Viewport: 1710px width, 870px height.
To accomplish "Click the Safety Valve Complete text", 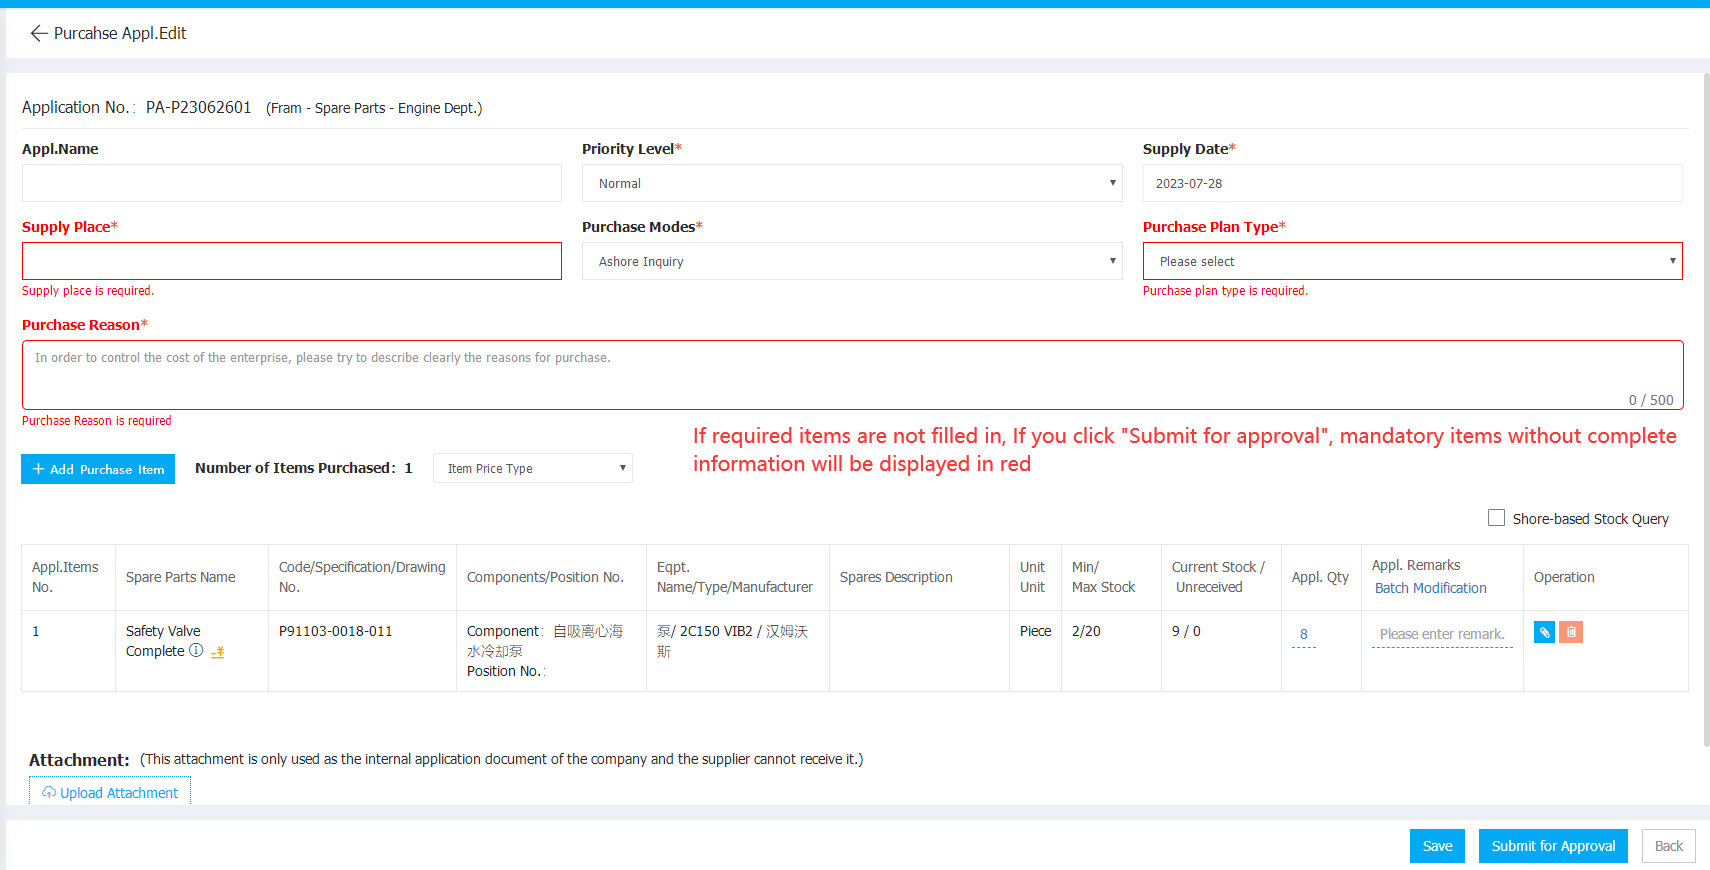I will click(163, 641).
